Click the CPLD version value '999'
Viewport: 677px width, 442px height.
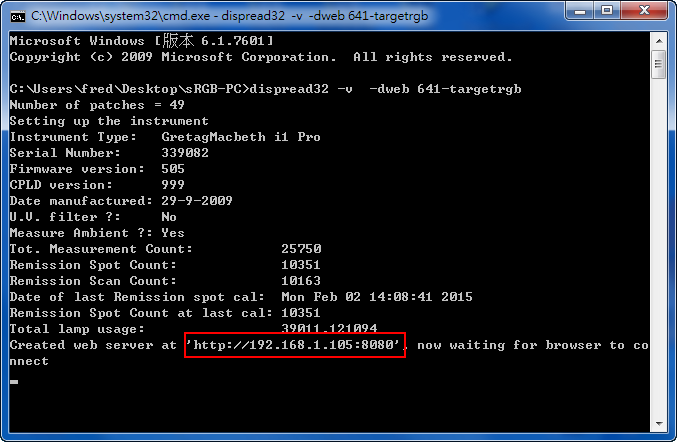[x=173, y=185]
